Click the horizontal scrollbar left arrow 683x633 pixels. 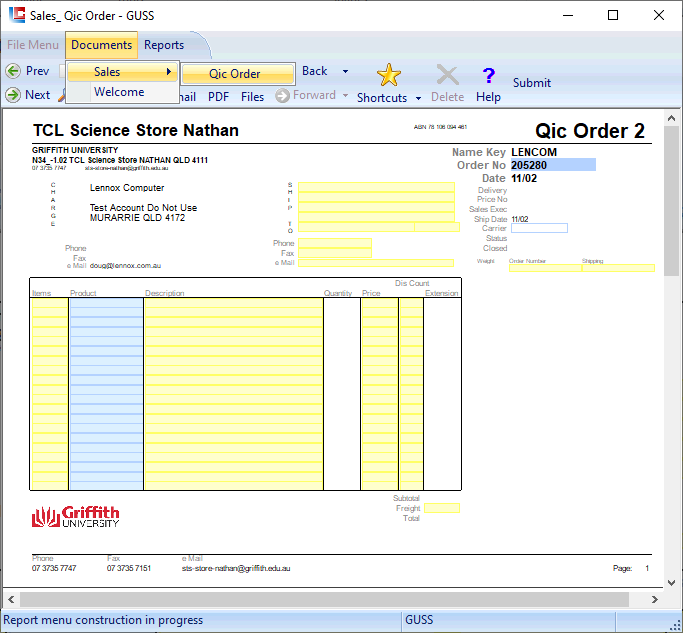click(11, 599)
